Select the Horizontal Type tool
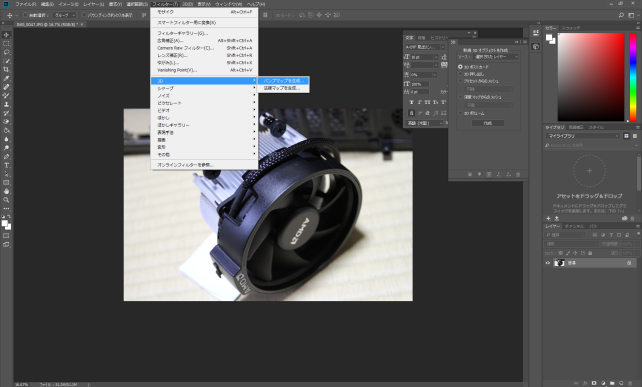642x387 pixels. pyautogui.click(x=6, y=165)
